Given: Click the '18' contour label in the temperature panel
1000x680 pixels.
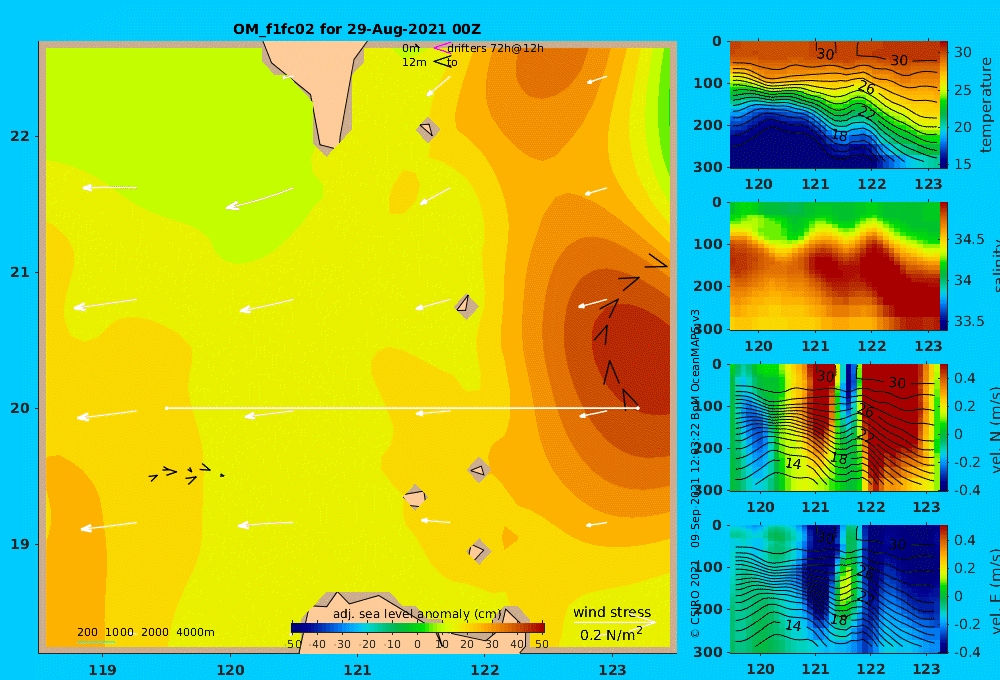Looking at the screenshot, I should coord(839,136).
